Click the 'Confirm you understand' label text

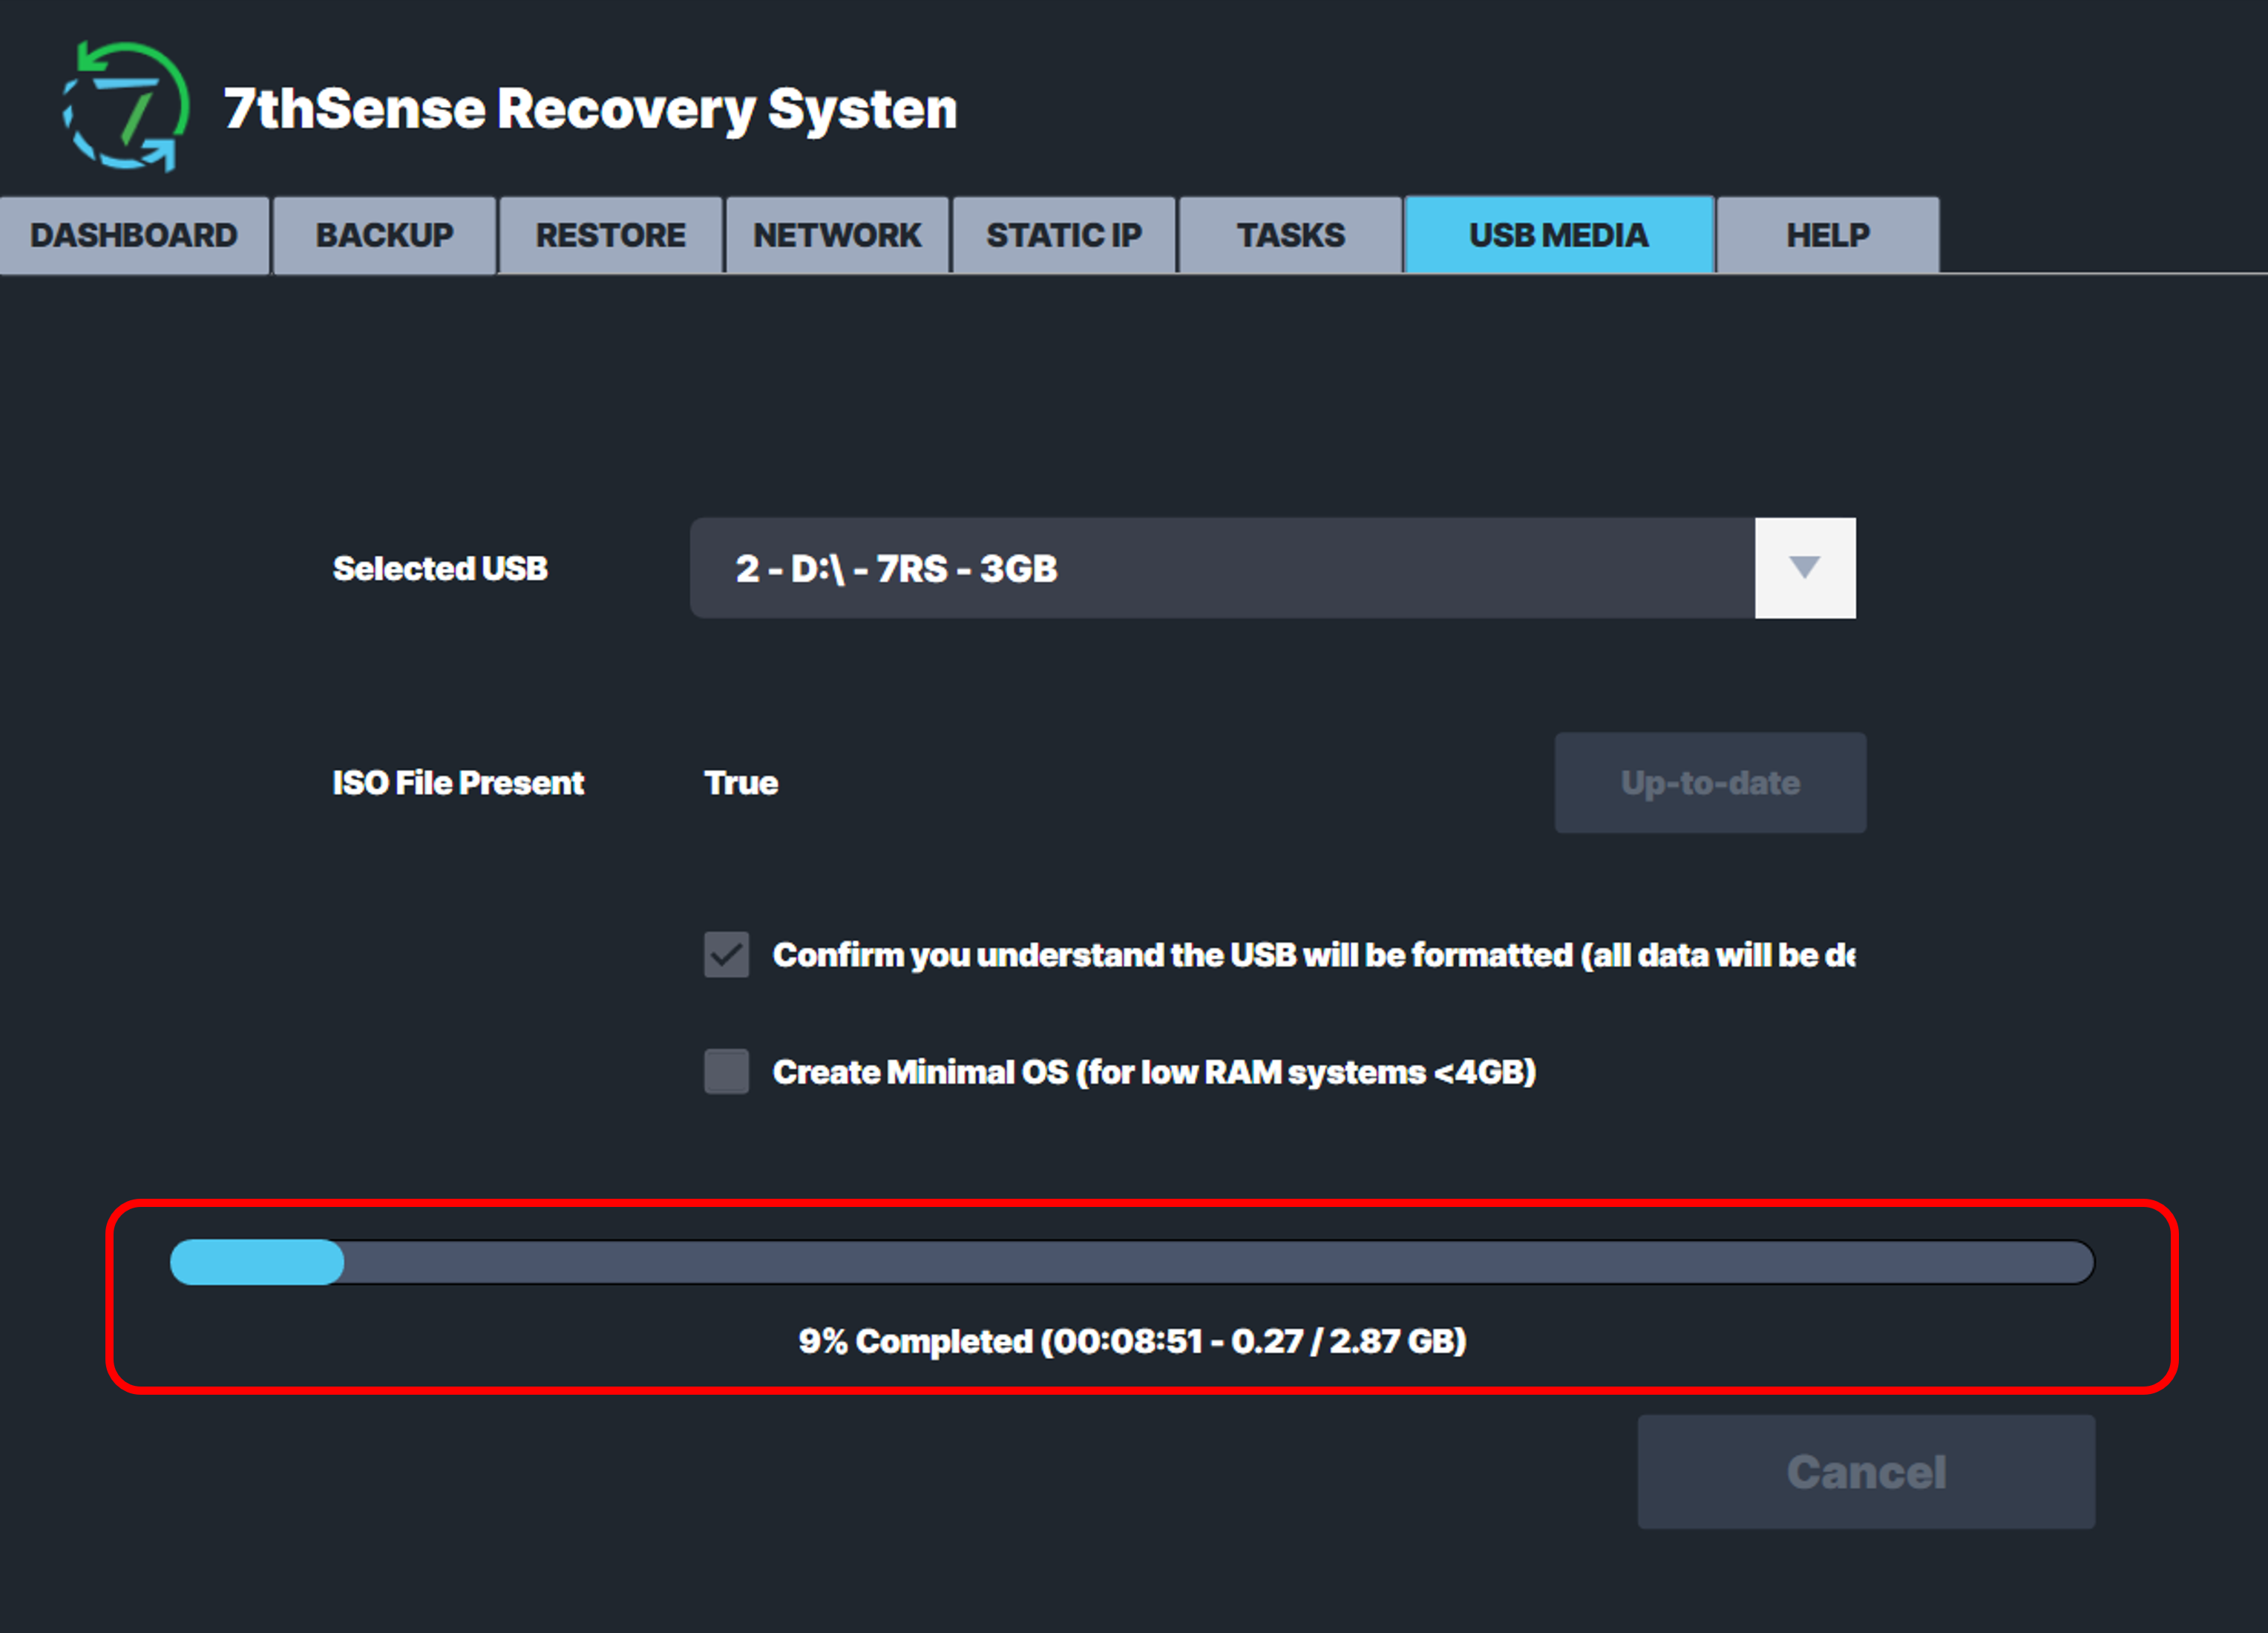(x=1314, y=955)
